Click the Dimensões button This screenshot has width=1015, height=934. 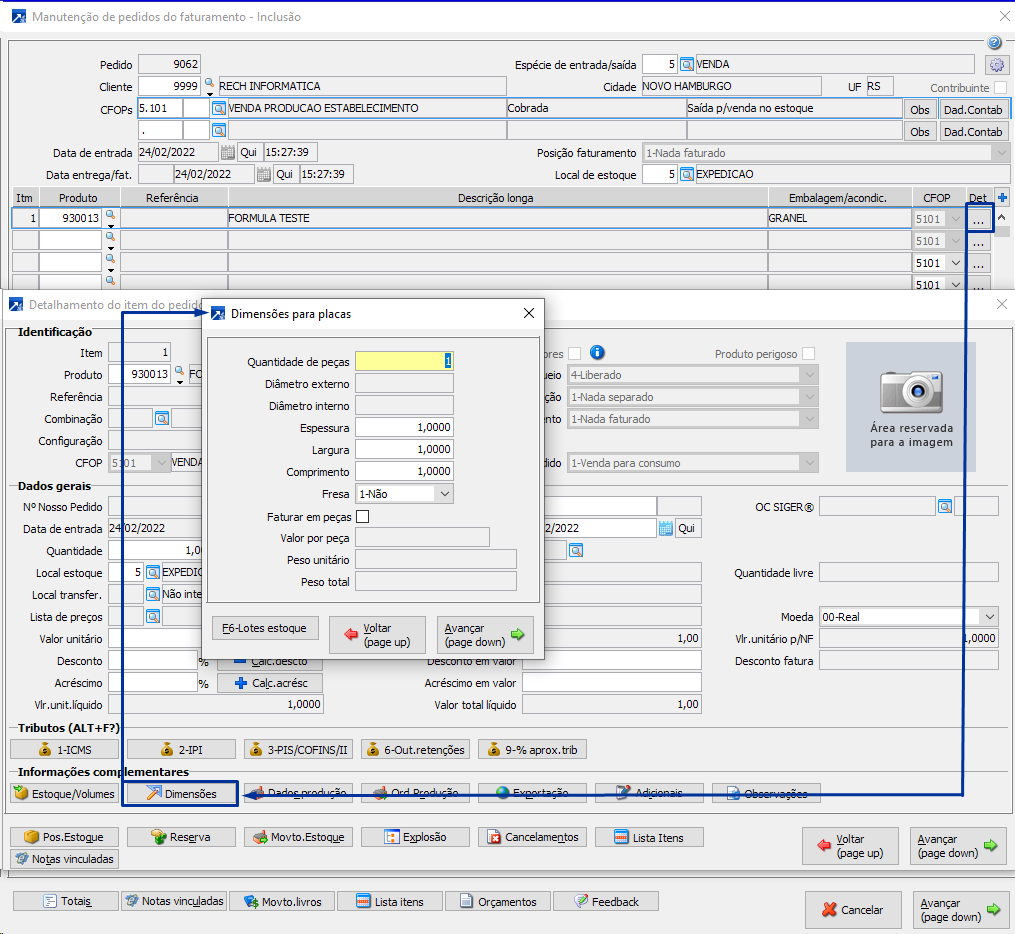pos(179,793)
